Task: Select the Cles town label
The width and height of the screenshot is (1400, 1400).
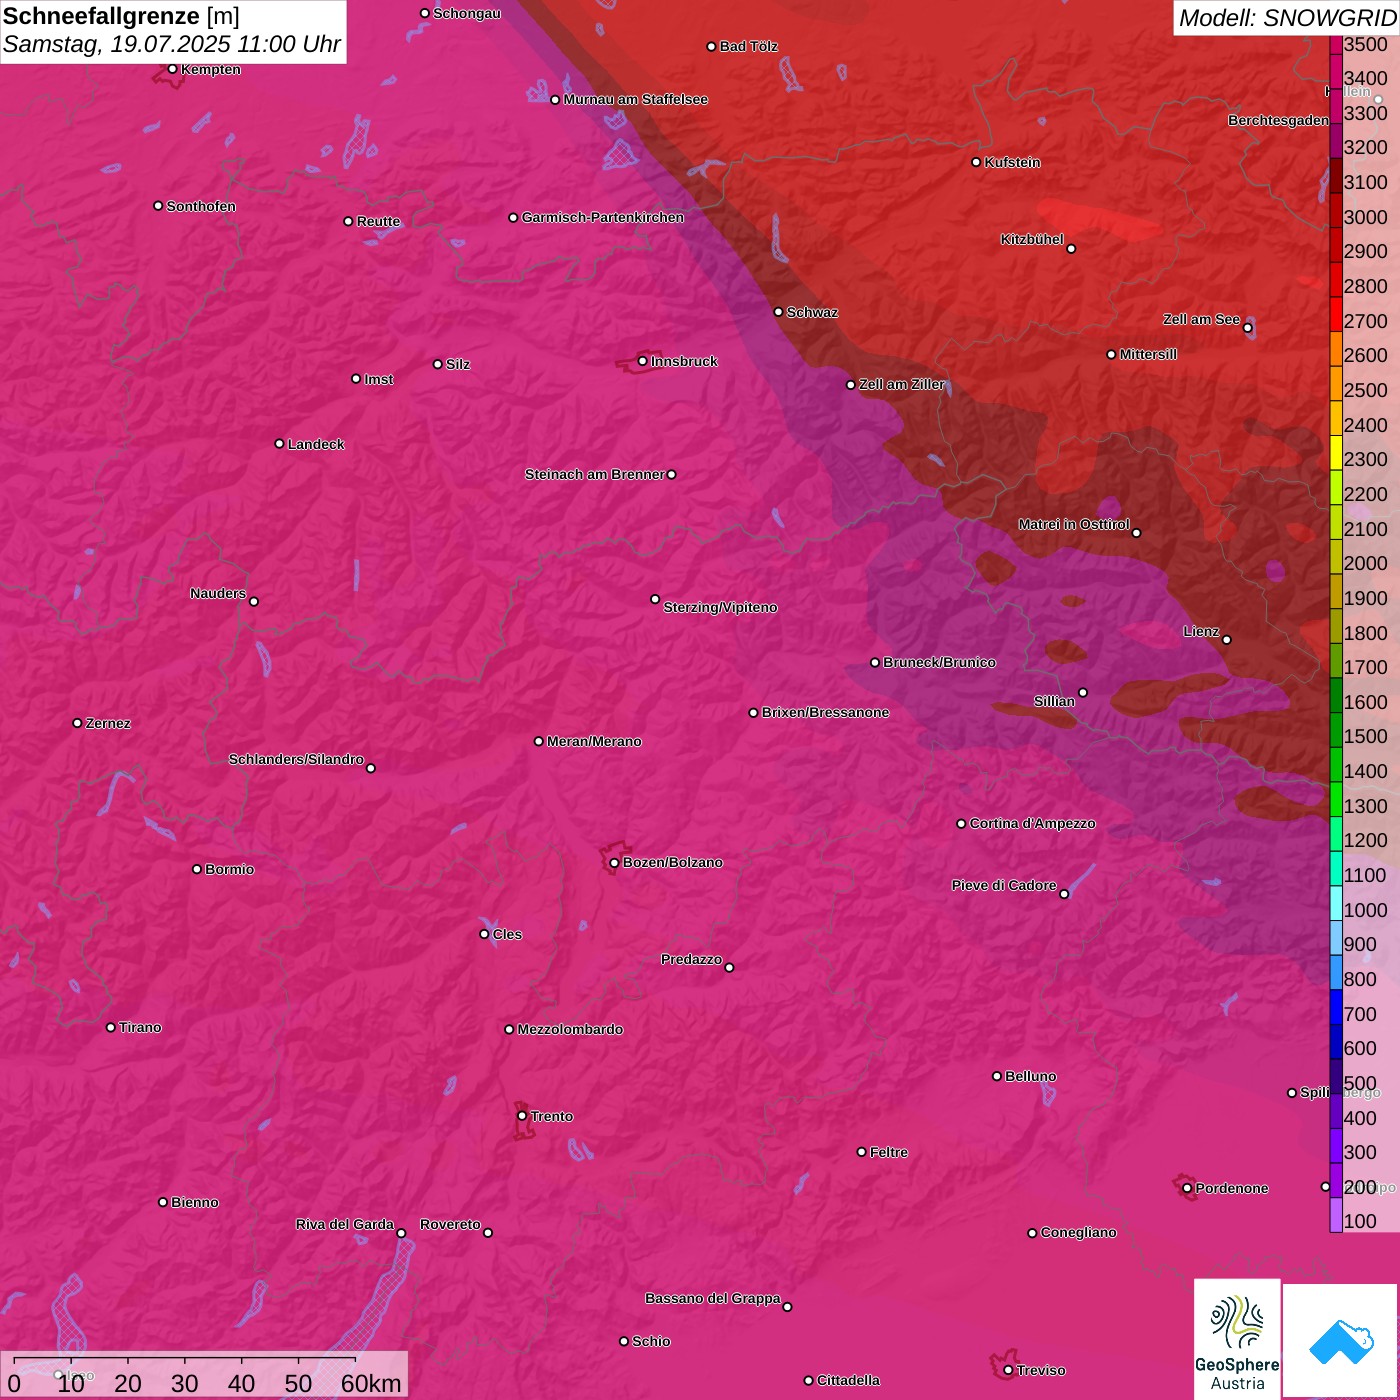Action: (507, 934)
